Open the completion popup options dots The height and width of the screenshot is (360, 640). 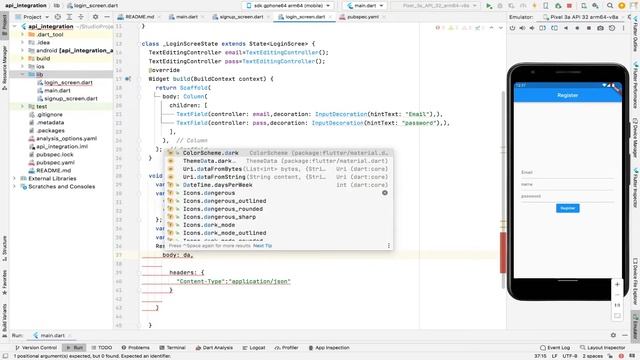pos(389,245)
